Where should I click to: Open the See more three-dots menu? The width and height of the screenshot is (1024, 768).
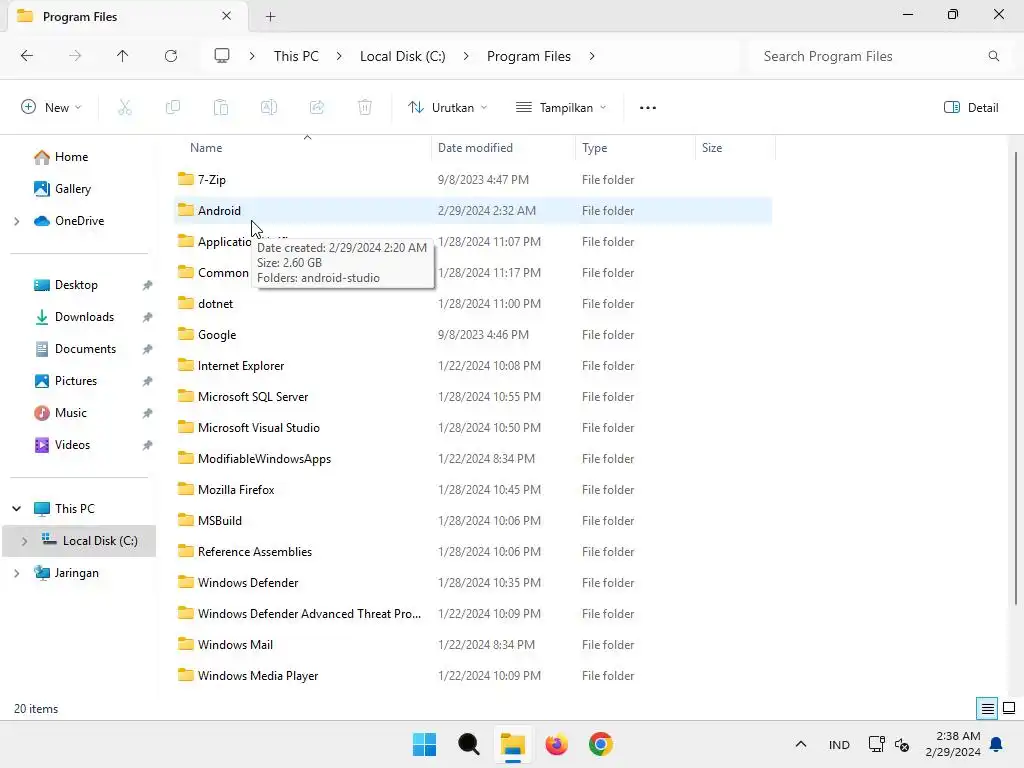(x=648, y=108)
